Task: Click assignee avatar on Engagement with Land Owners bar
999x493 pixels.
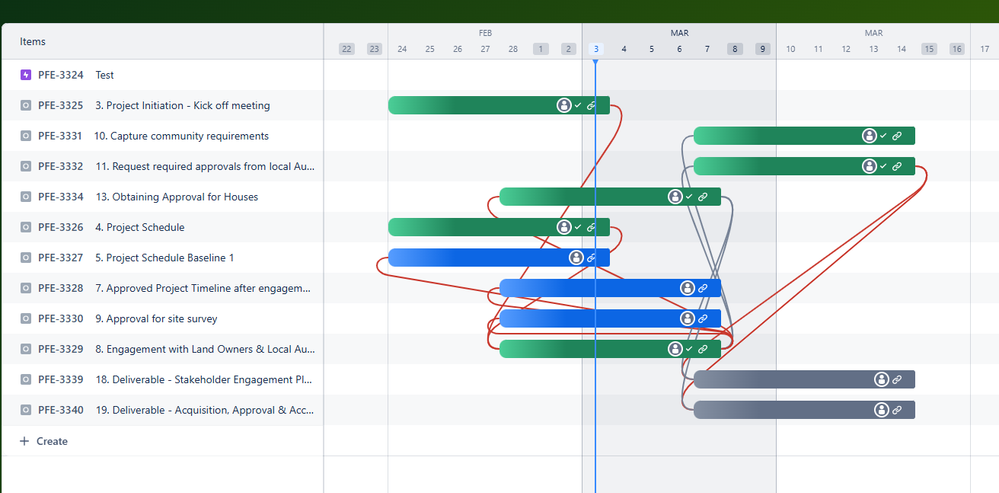Action: click(675, 349)
